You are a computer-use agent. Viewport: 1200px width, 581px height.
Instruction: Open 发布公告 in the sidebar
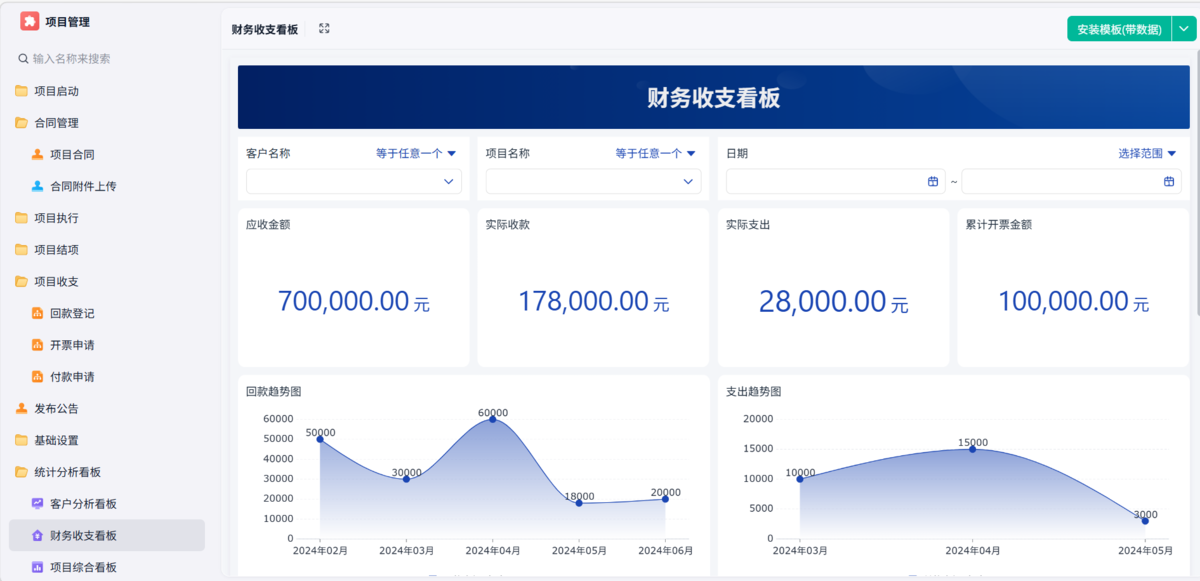point(56,408)
